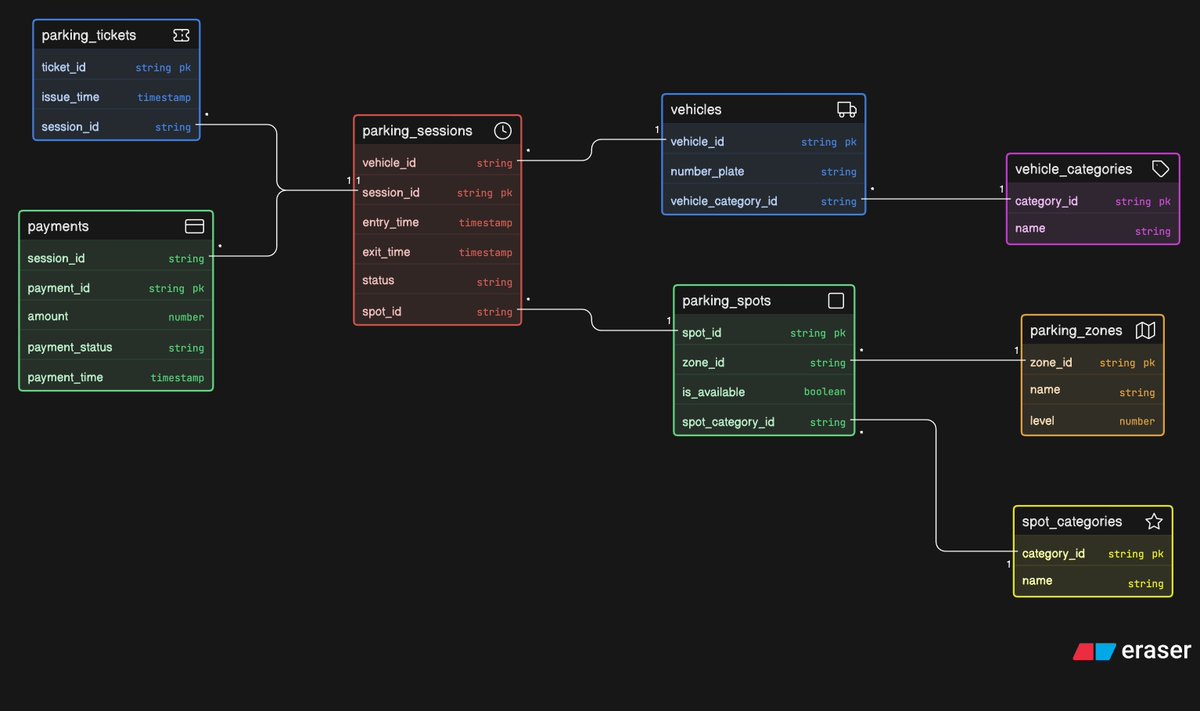The height and width of the screenshot is (711, 1200).
Task: Select the vehicles table title
Action: [696, 110]
